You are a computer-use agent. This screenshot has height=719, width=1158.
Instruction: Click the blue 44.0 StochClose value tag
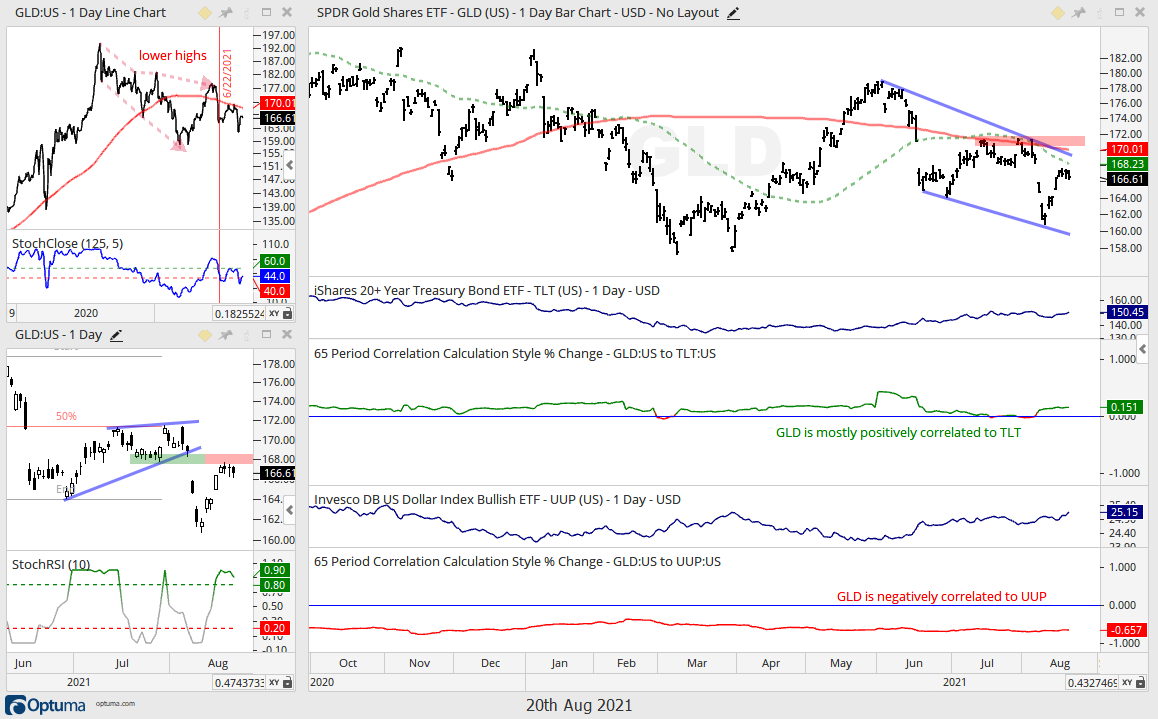click(x=274, y=276)
